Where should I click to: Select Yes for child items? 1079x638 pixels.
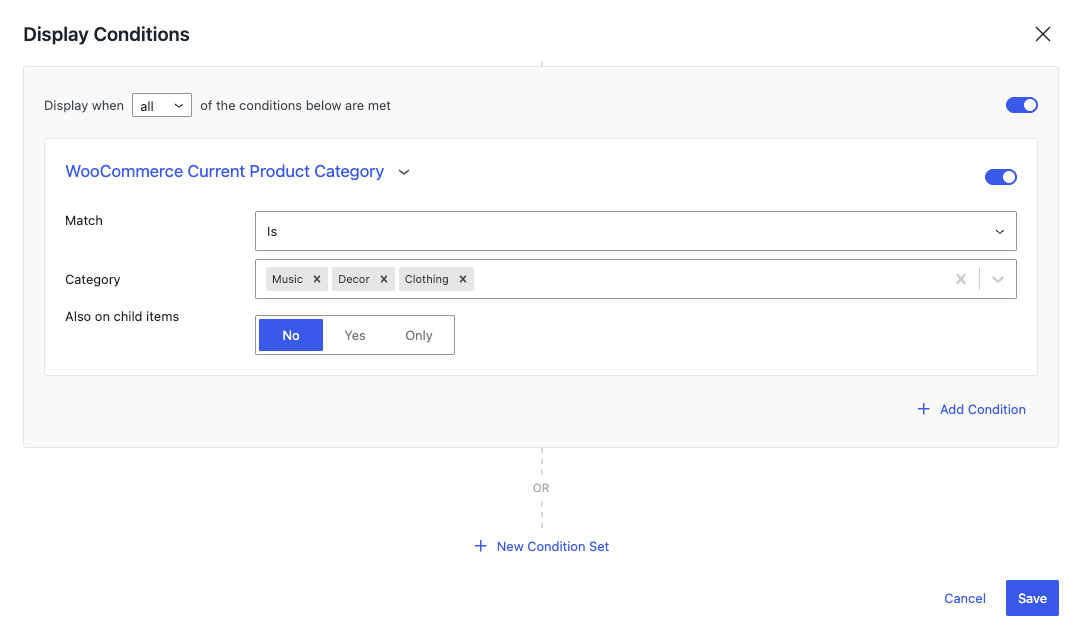point(355,335)
